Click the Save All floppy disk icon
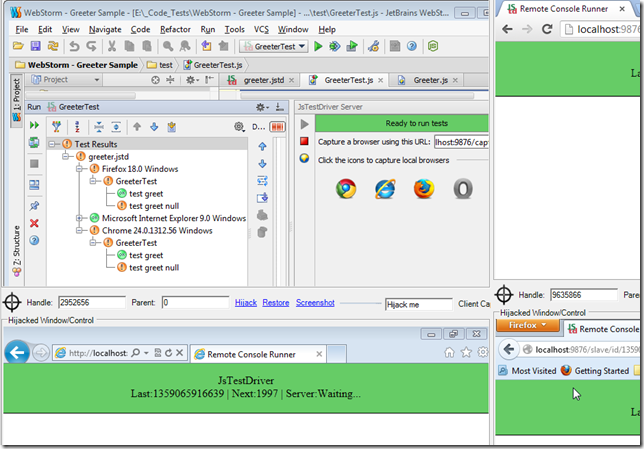644x449 pixels. click(36, 46)
